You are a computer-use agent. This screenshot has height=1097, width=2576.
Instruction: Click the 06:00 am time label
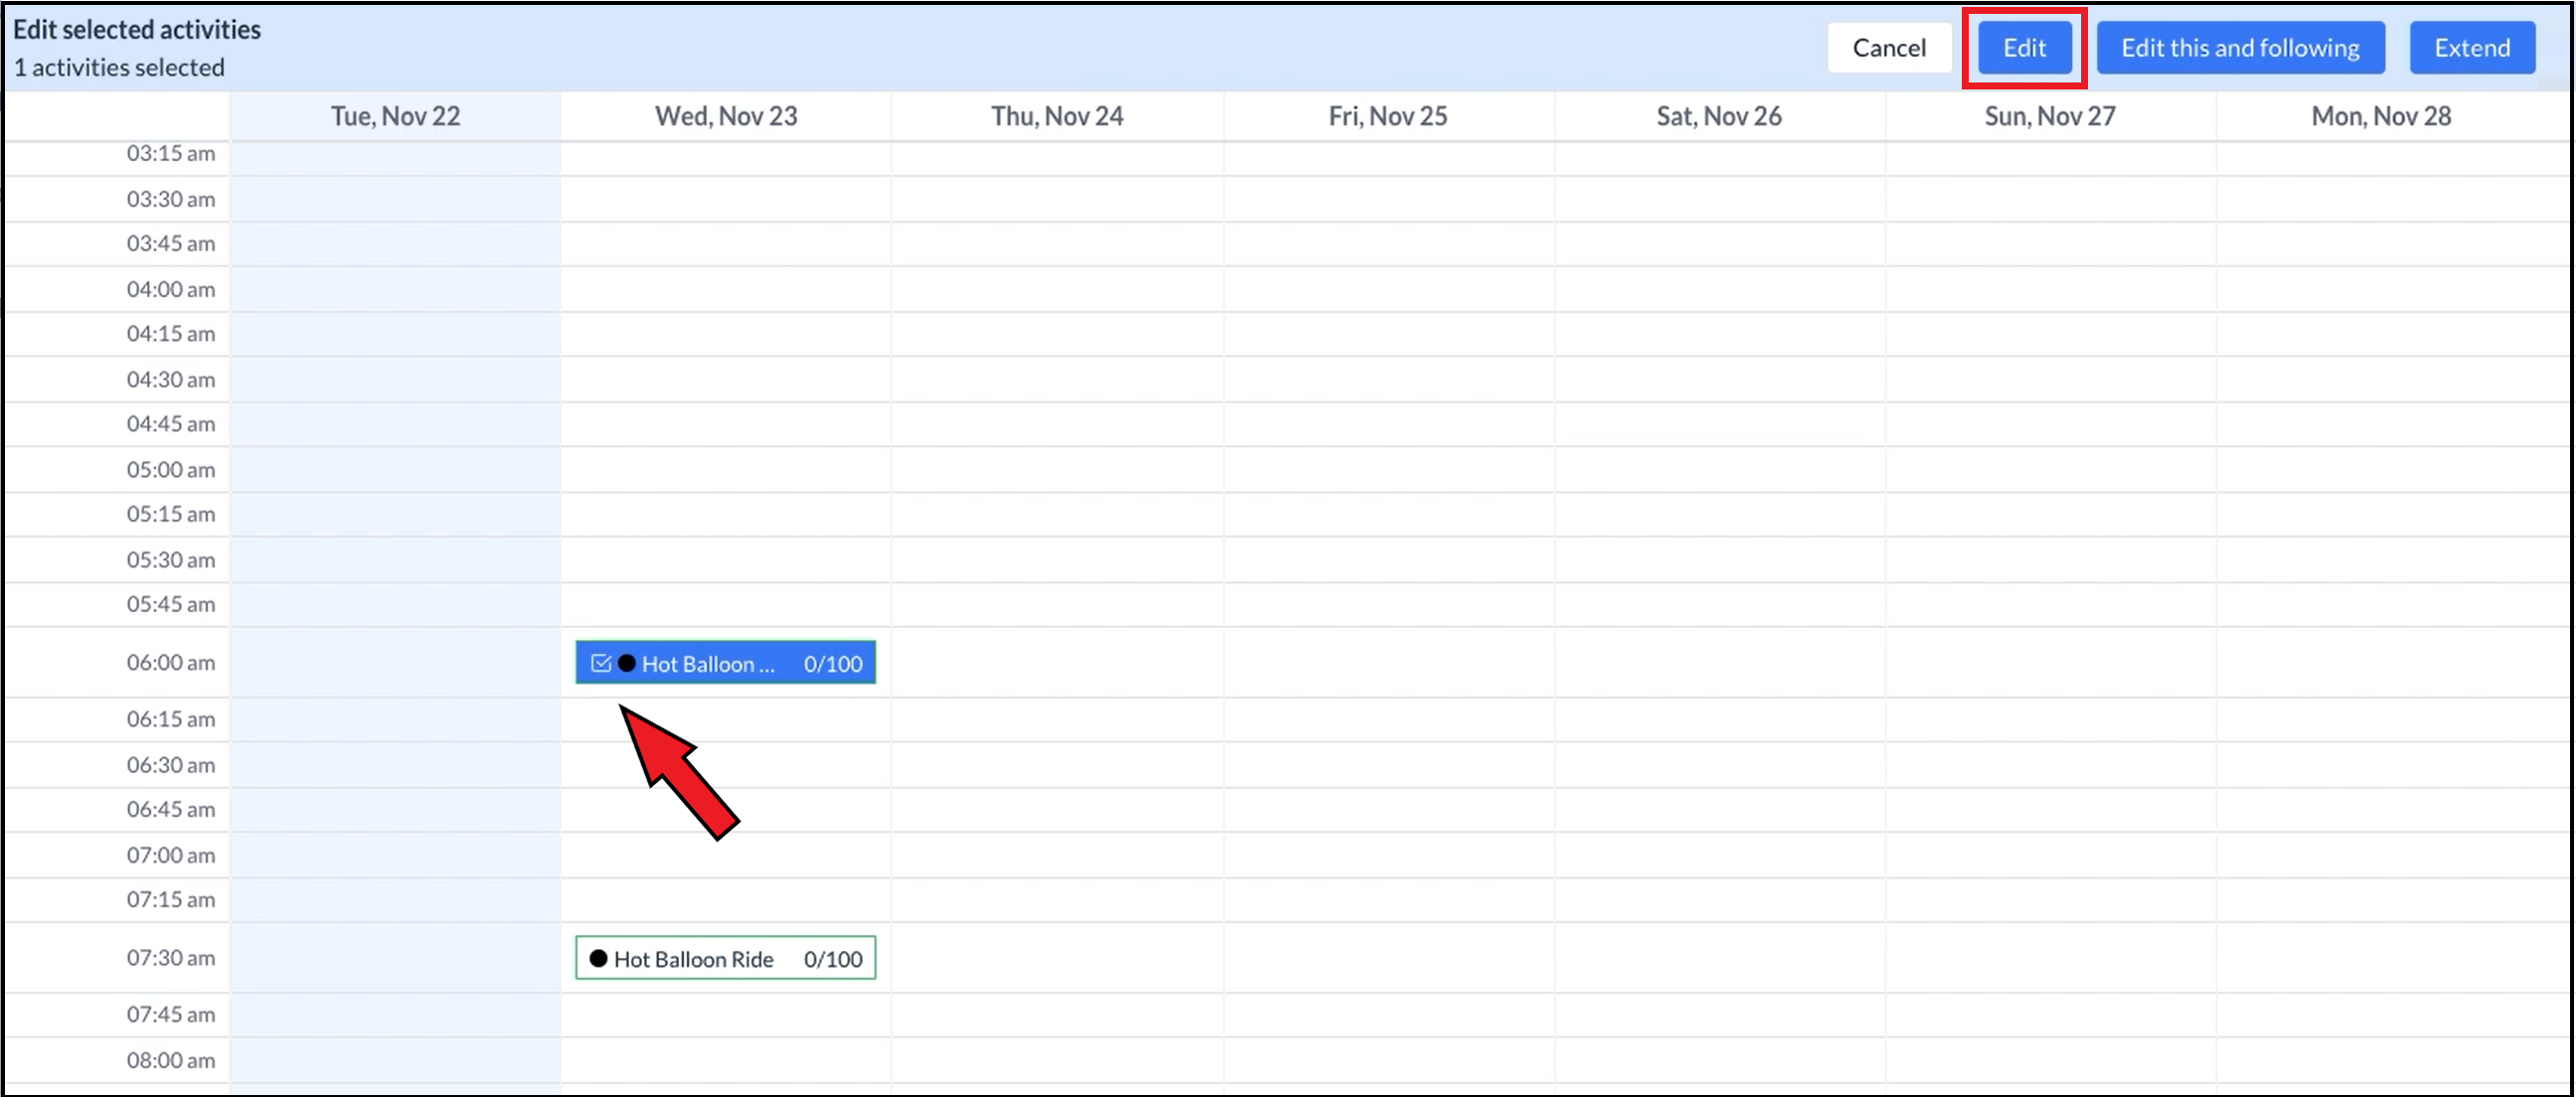point(170,662)
